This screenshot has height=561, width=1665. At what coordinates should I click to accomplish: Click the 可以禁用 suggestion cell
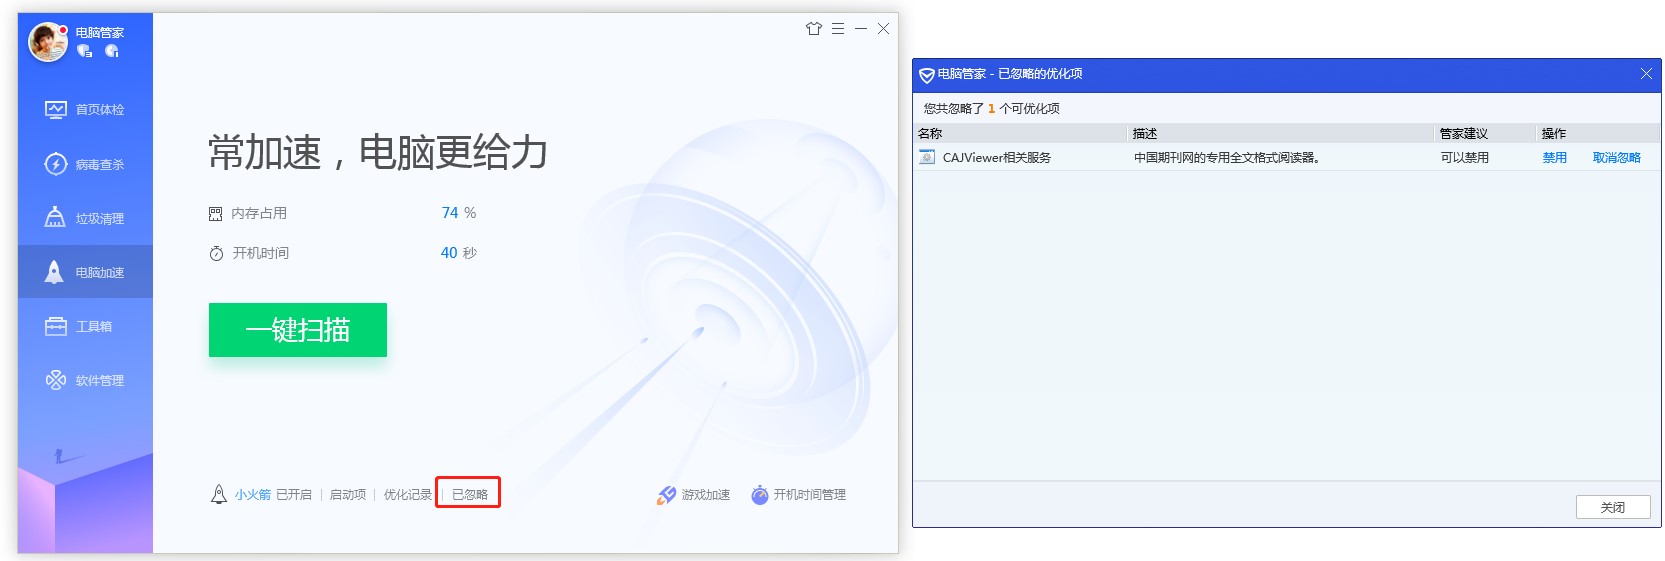(1465, 158)
